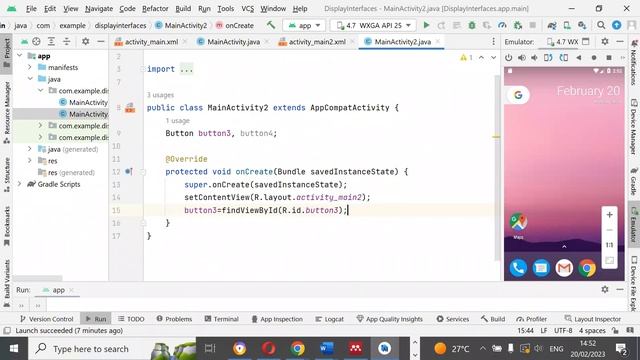Viewport: 640px width, 360px height.
Task: Open the Phone app on emulator
Action: (x=518, y=268)
